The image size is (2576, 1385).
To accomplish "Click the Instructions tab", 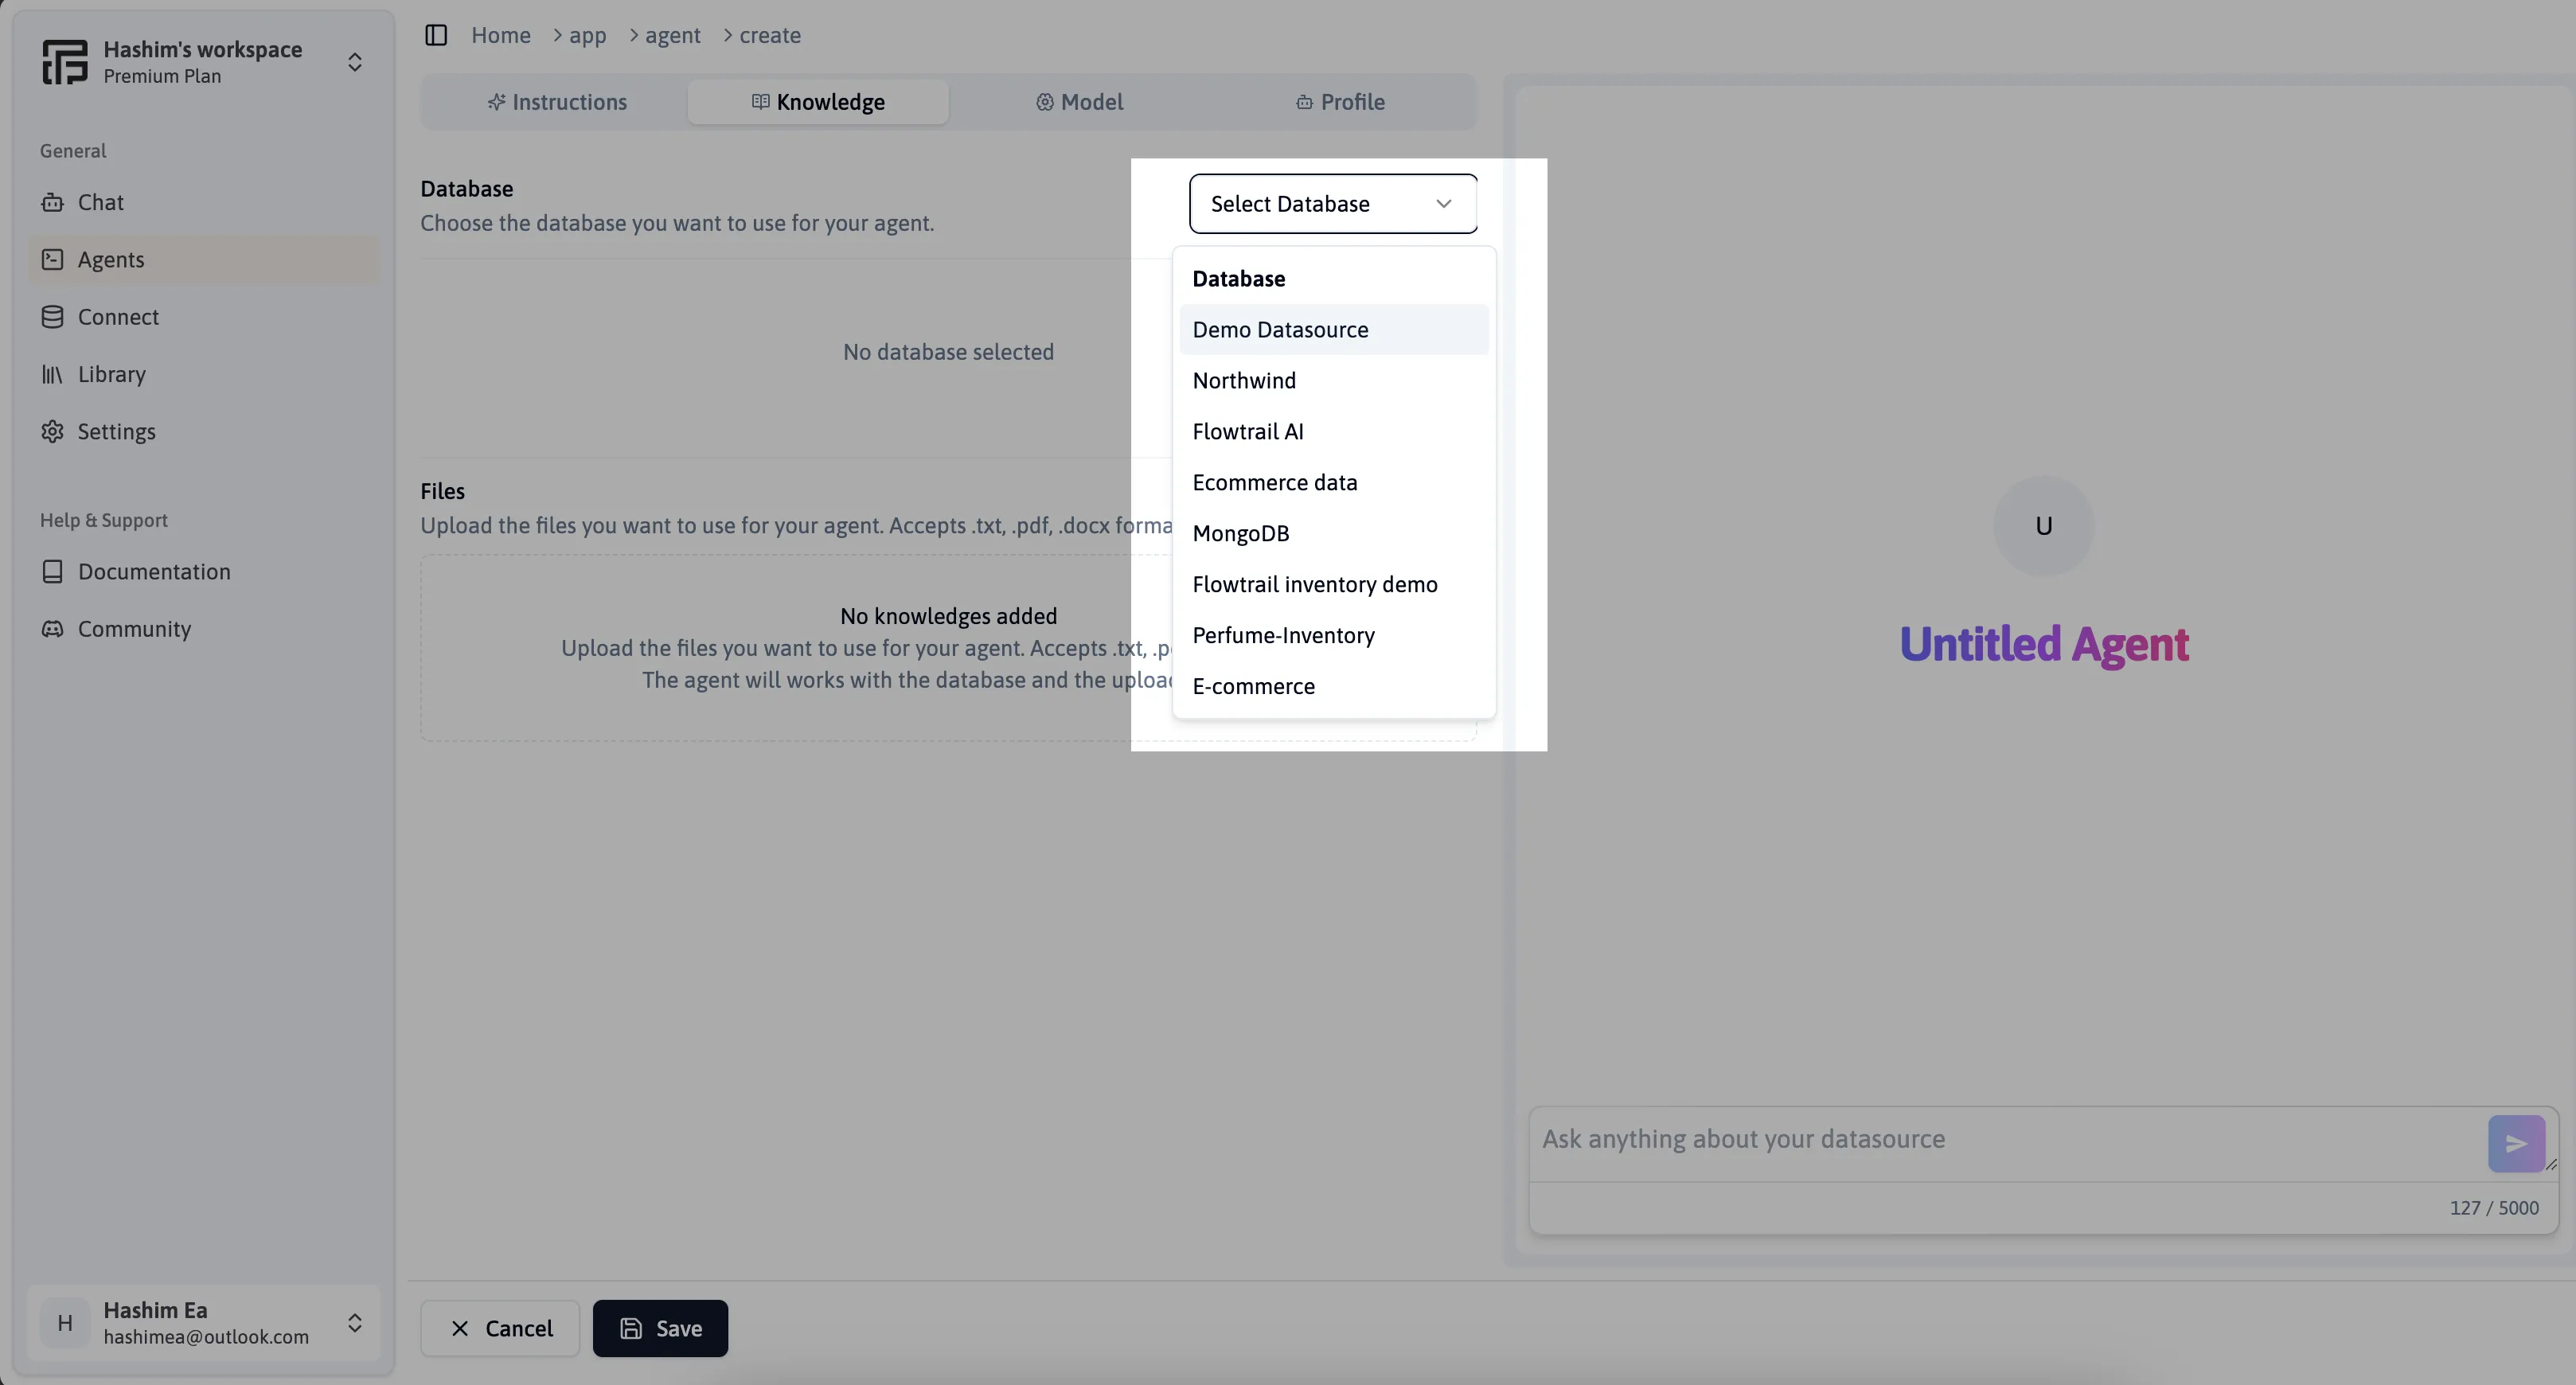I will point(556,100).
